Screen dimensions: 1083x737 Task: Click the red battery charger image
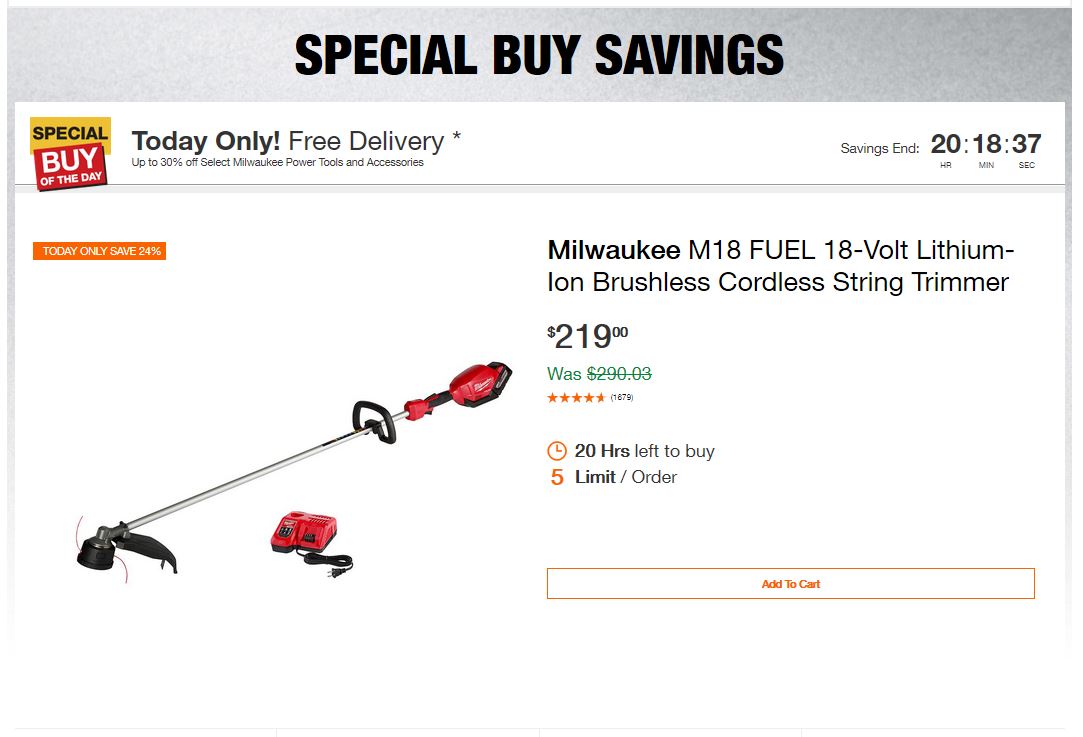coord(303,535)
